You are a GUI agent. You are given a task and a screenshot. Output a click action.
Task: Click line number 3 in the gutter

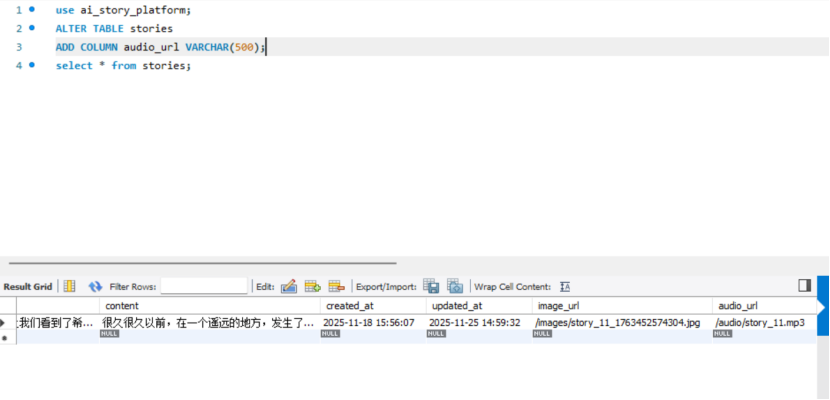19,47
